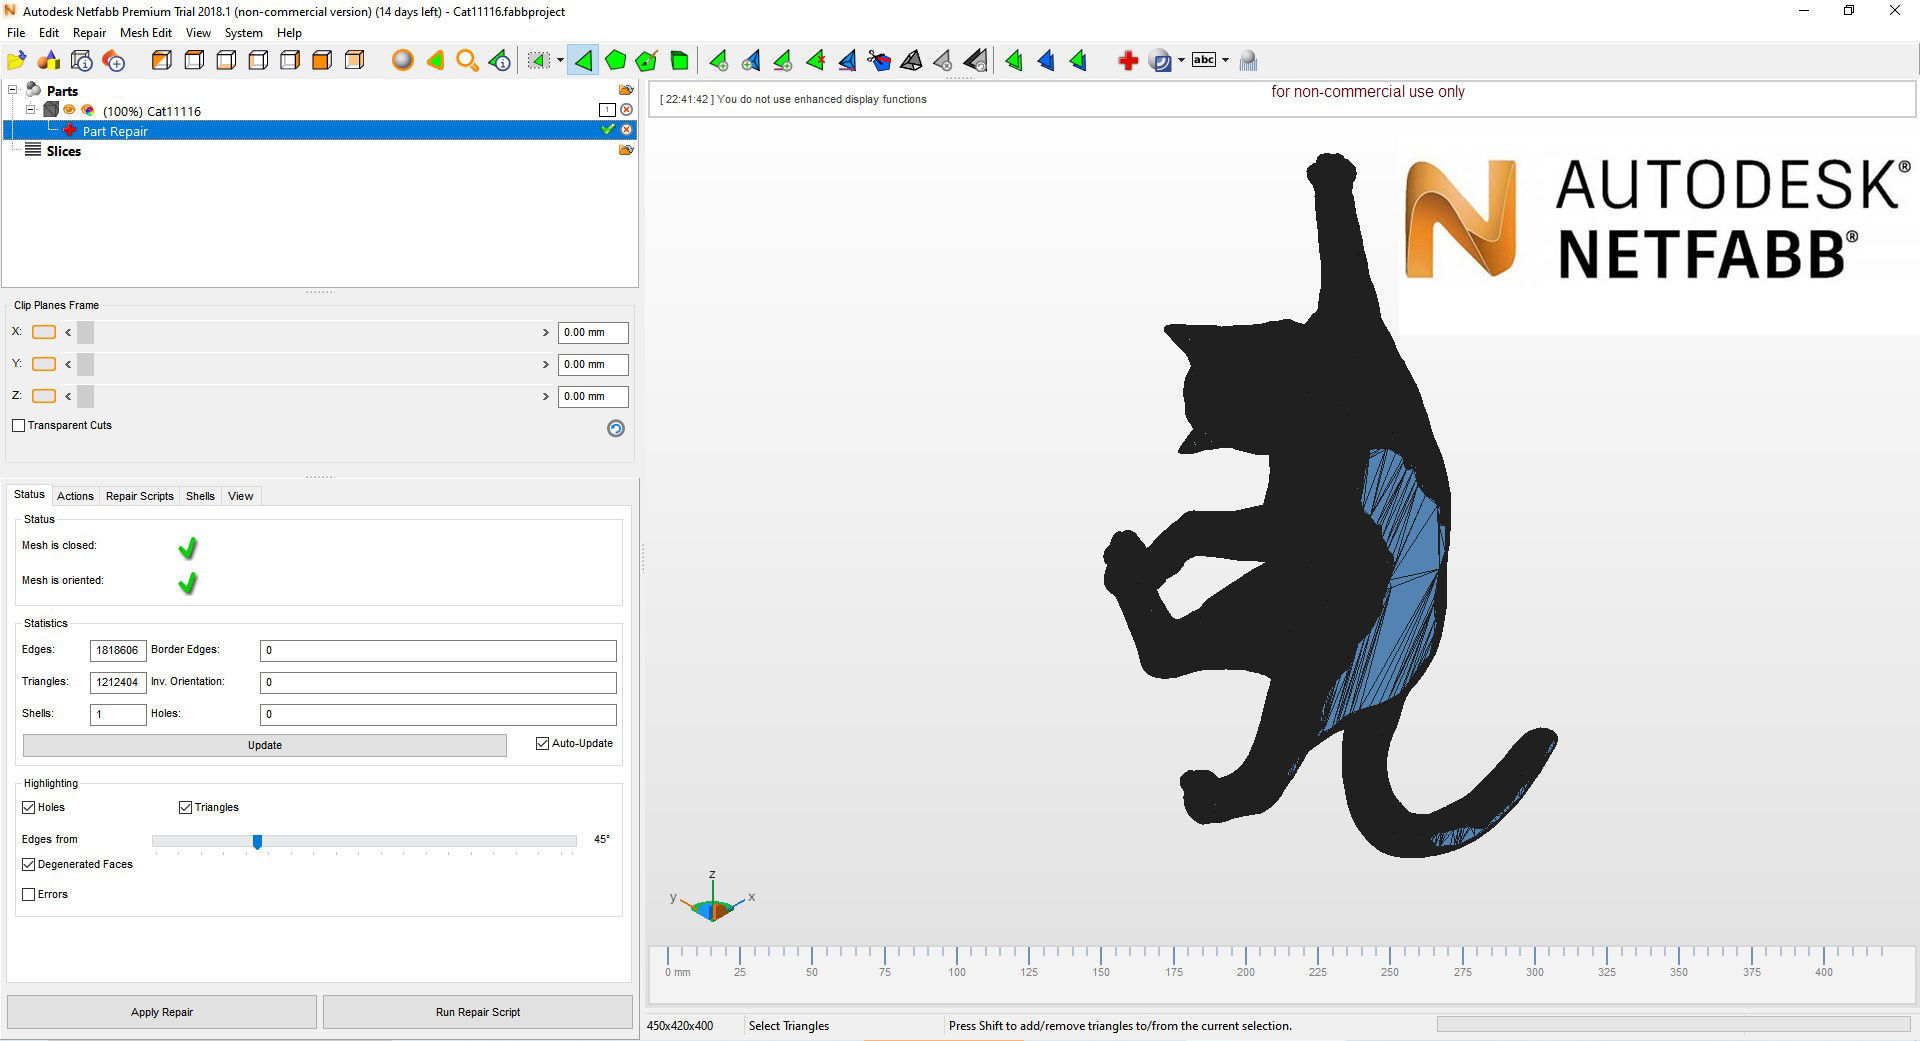Viewport: 1920px width, 1041px height.
Task: Open dropdown arrow next to abc icon
Action: 1225,61
